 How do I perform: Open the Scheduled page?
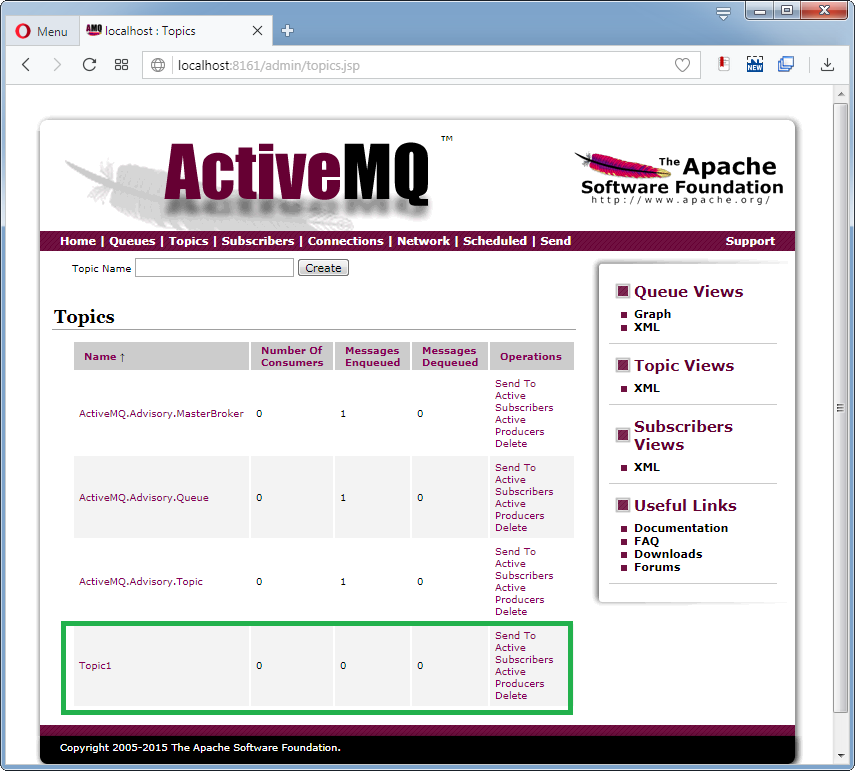(x=495, y=241)
